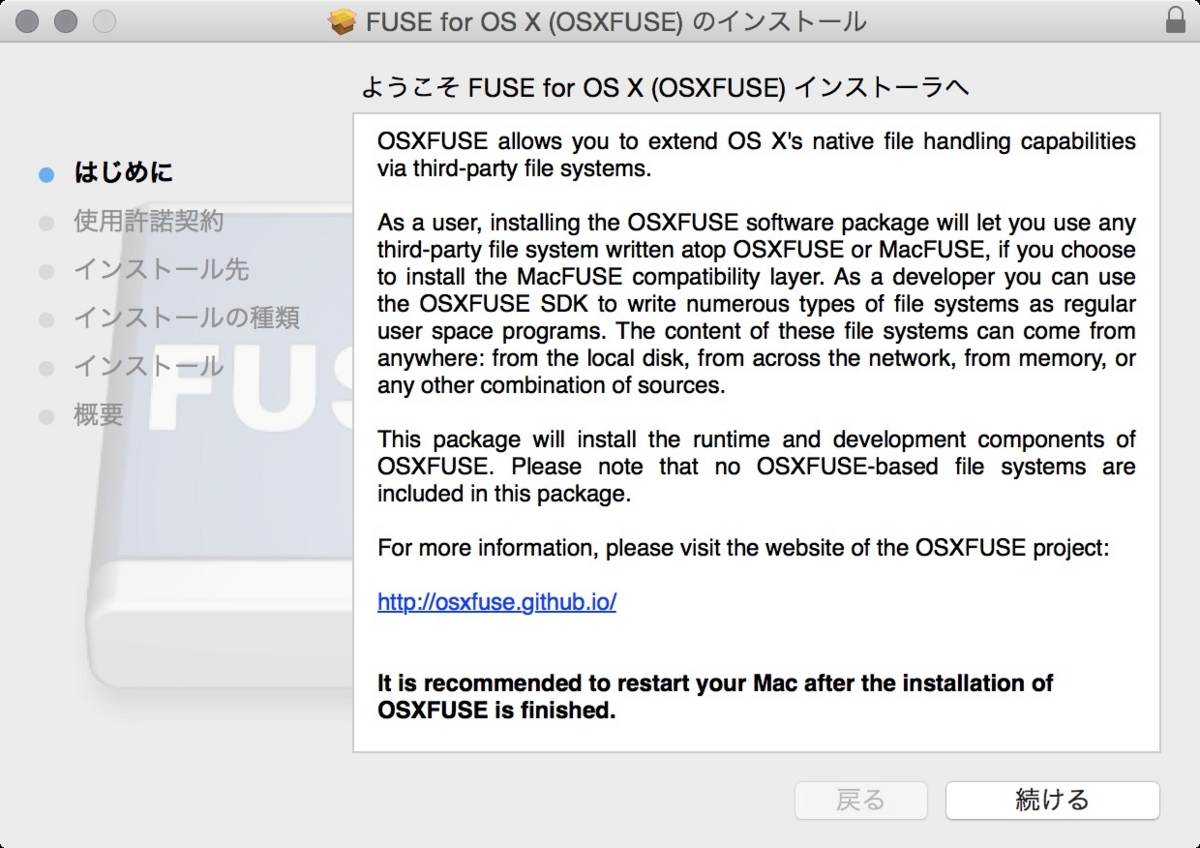
Task: Open the osxfuse.github.io link
Action: (497, 602)
